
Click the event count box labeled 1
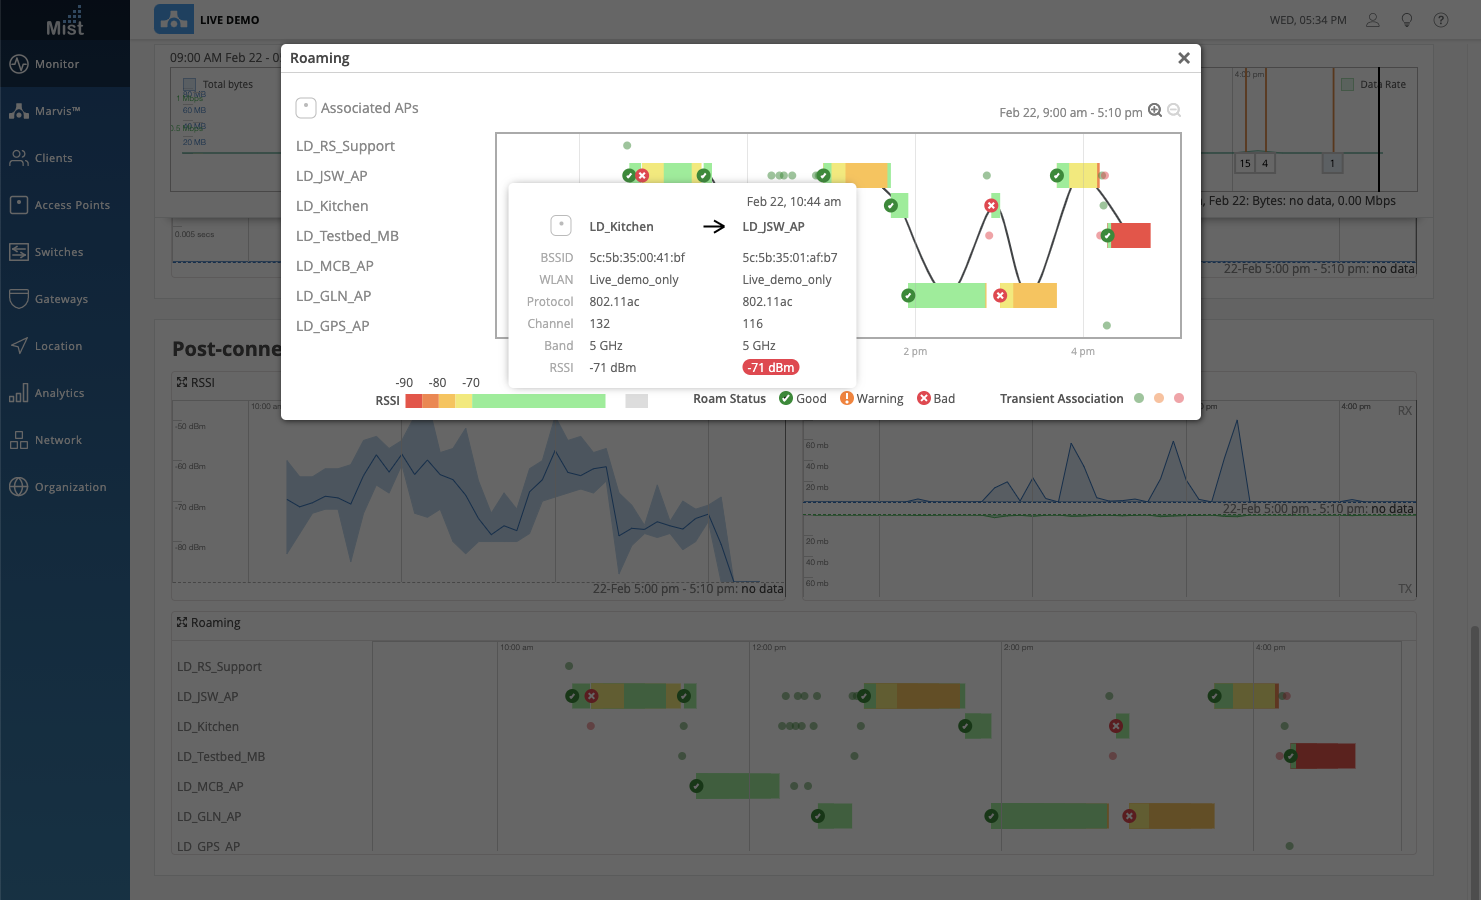1332,163
